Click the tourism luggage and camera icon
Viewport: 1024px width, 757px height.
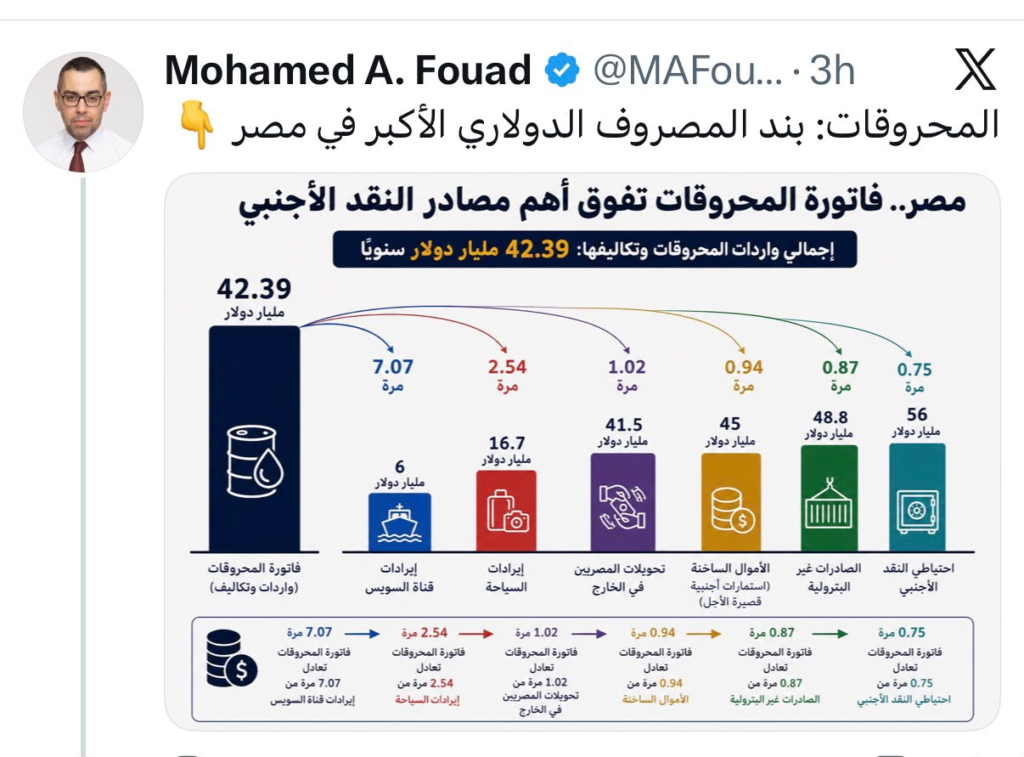(507, 511)
